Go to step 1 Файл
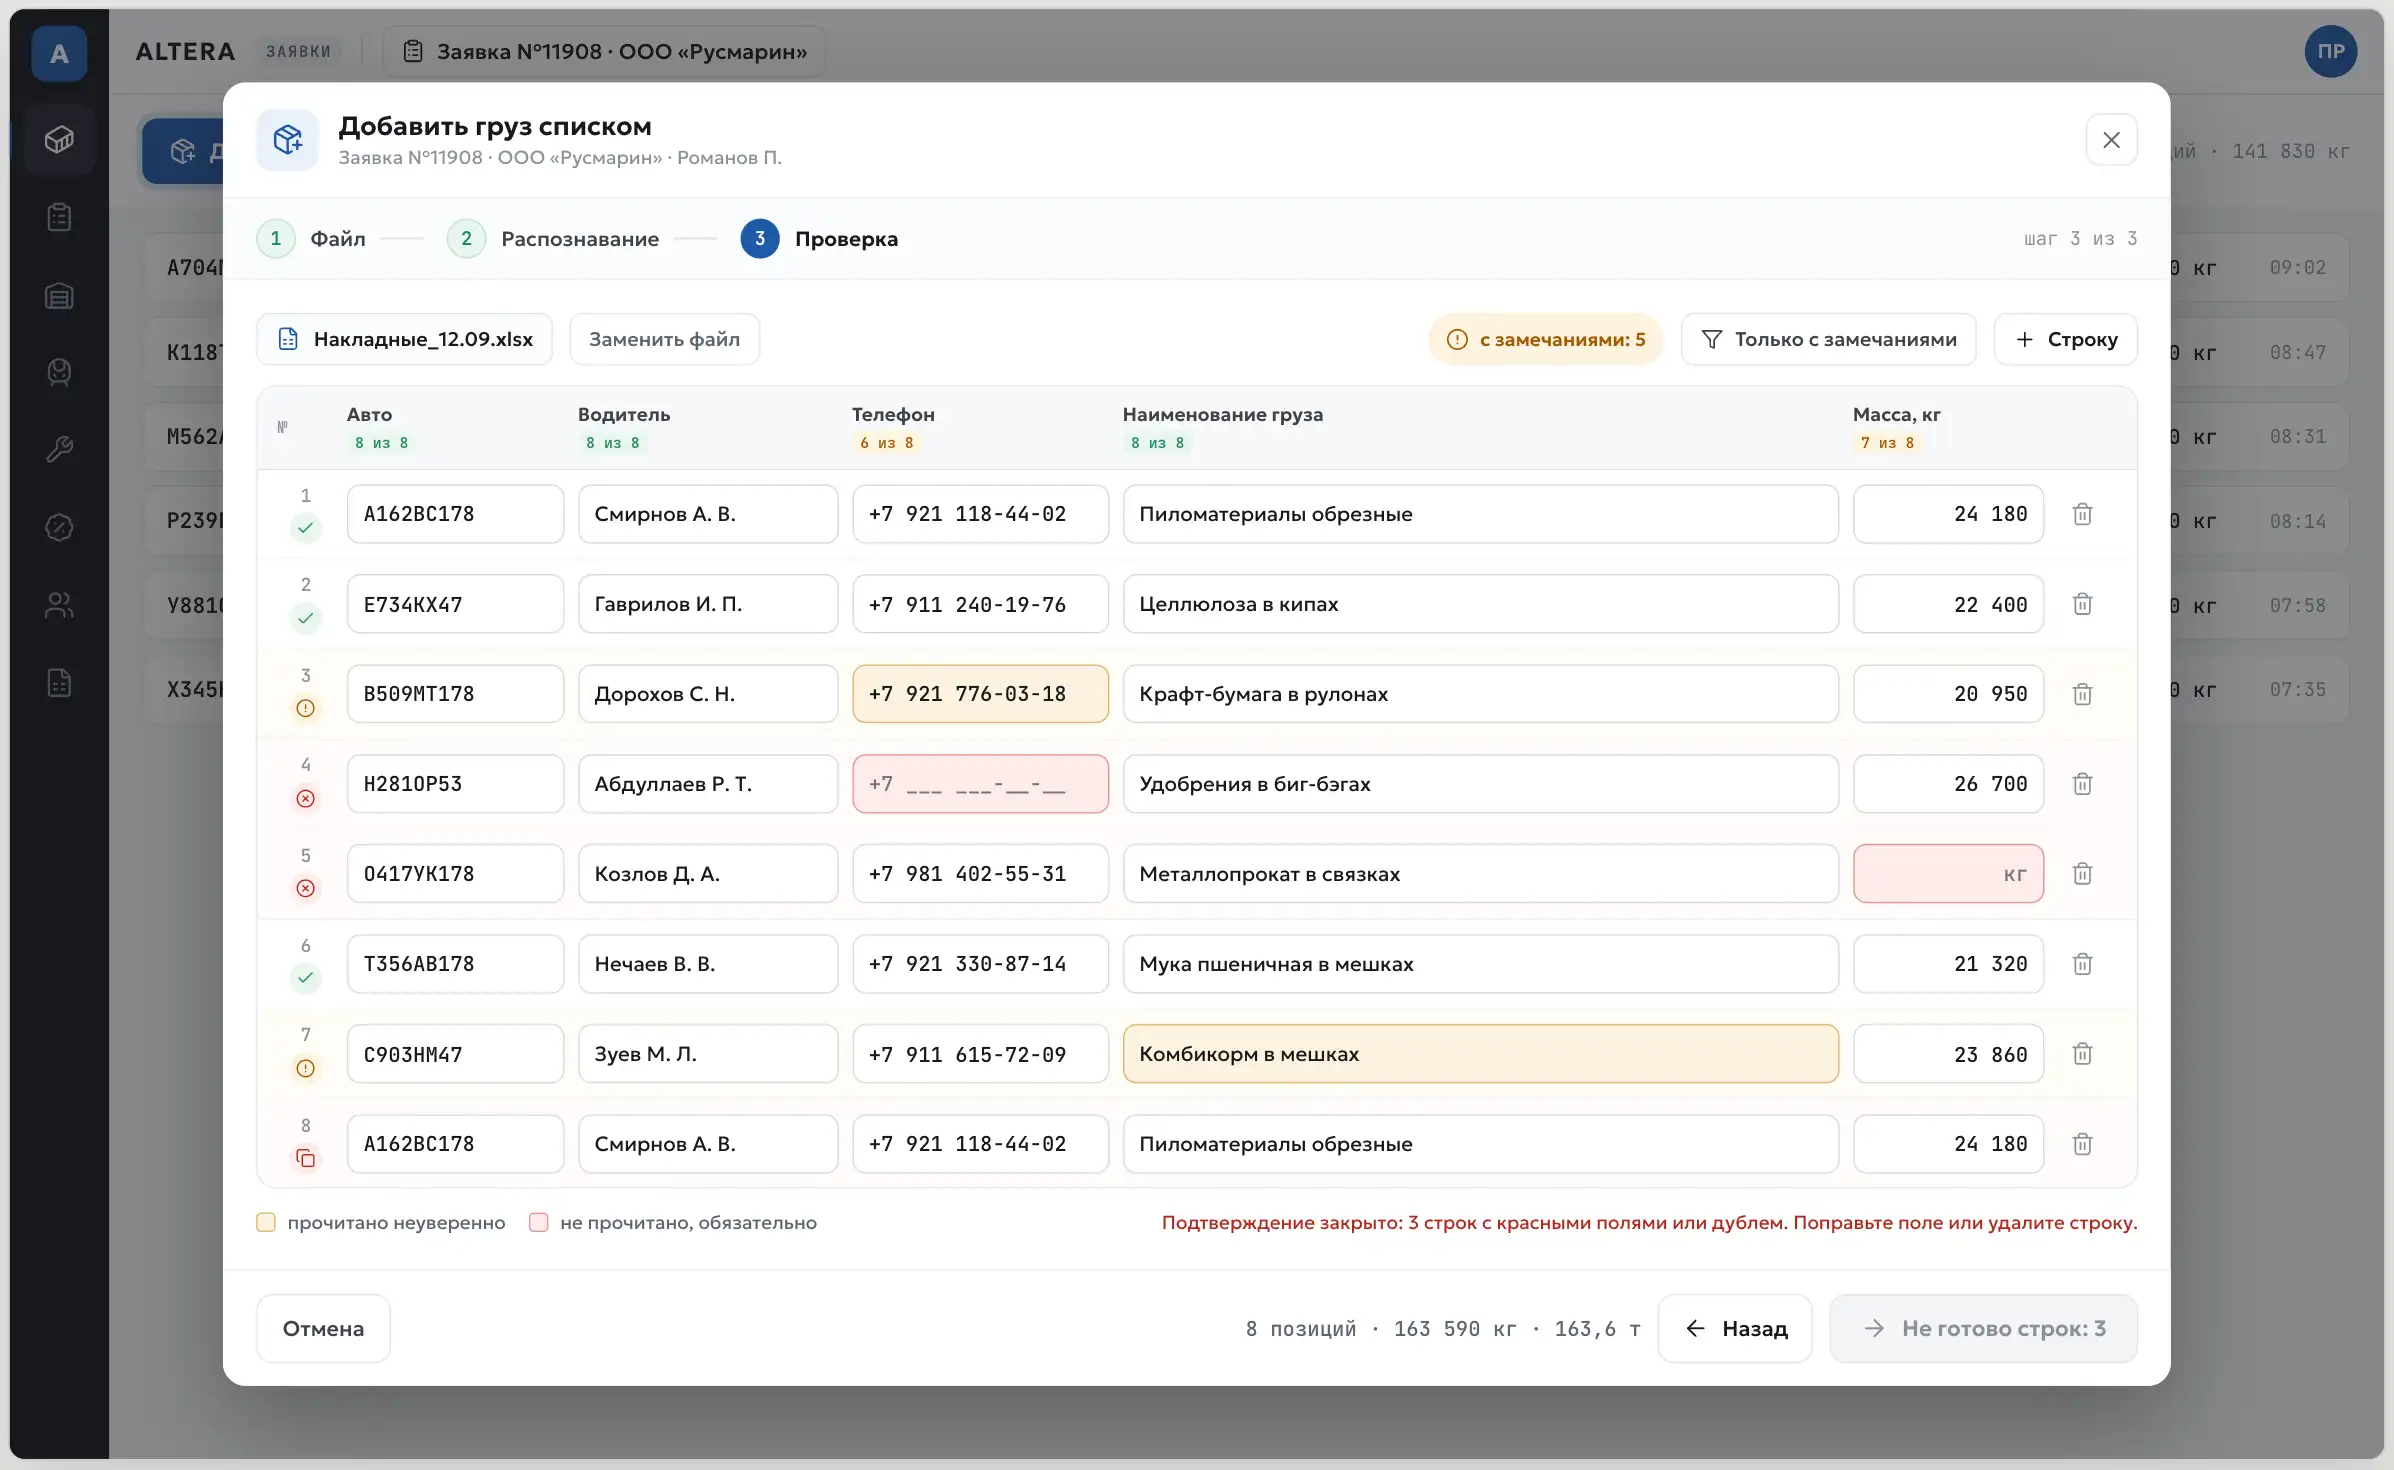Viewport: 2394px width, 1470px height. [x=311, y=239]
